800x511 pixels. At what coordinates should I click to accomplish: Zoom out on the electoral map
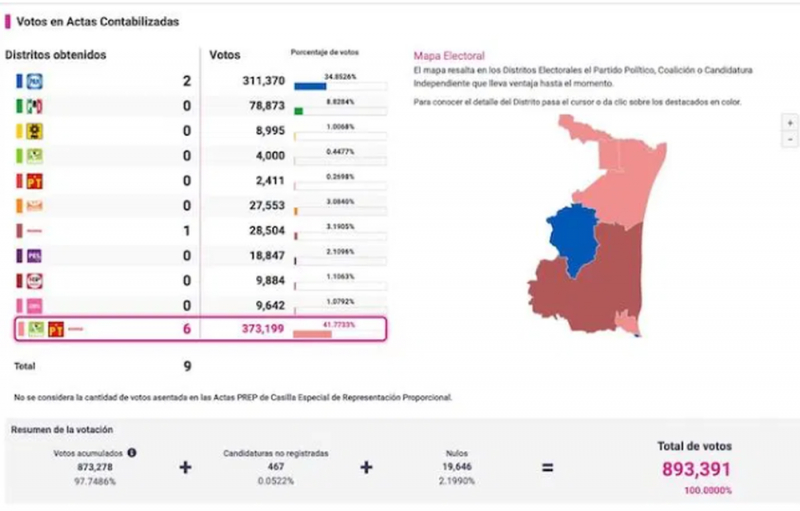coord(790,140)
